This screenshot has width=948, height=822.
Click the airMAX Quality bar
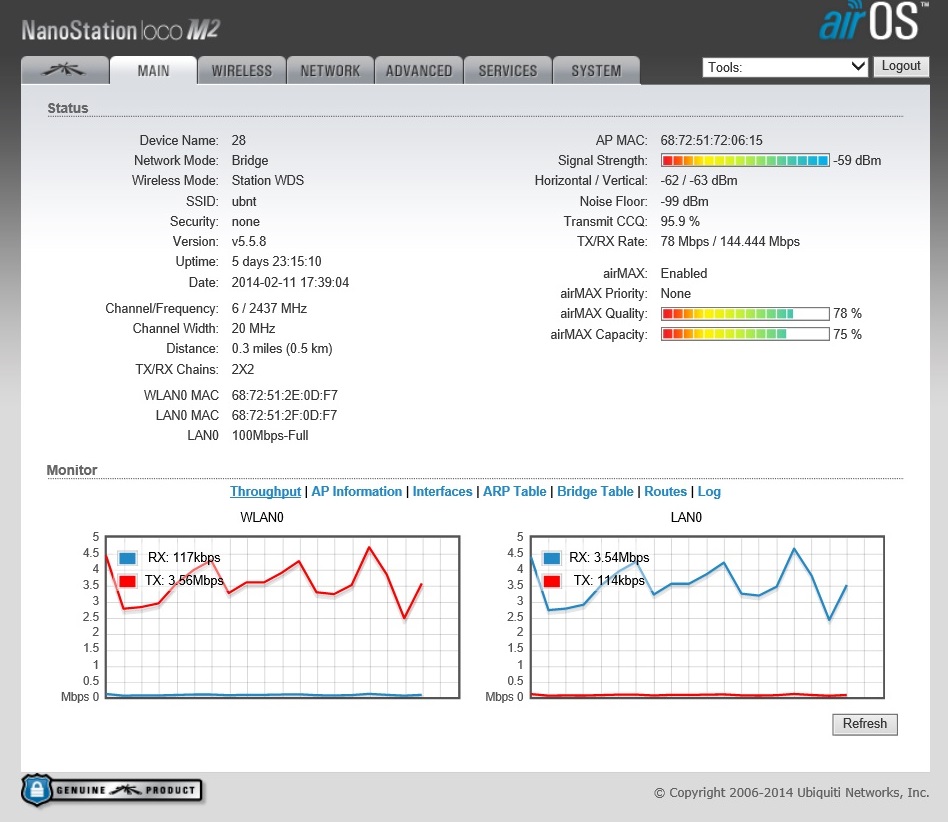[x=745, y=314]
